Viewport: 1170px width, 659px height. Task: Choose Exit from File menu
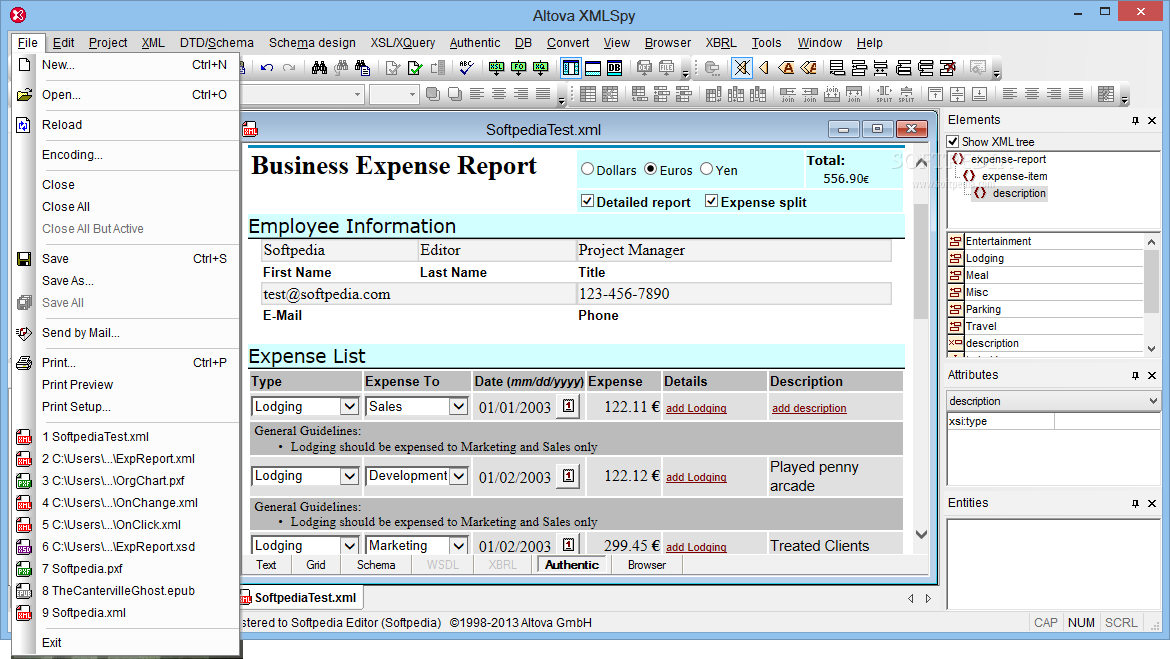pos(51,643)
